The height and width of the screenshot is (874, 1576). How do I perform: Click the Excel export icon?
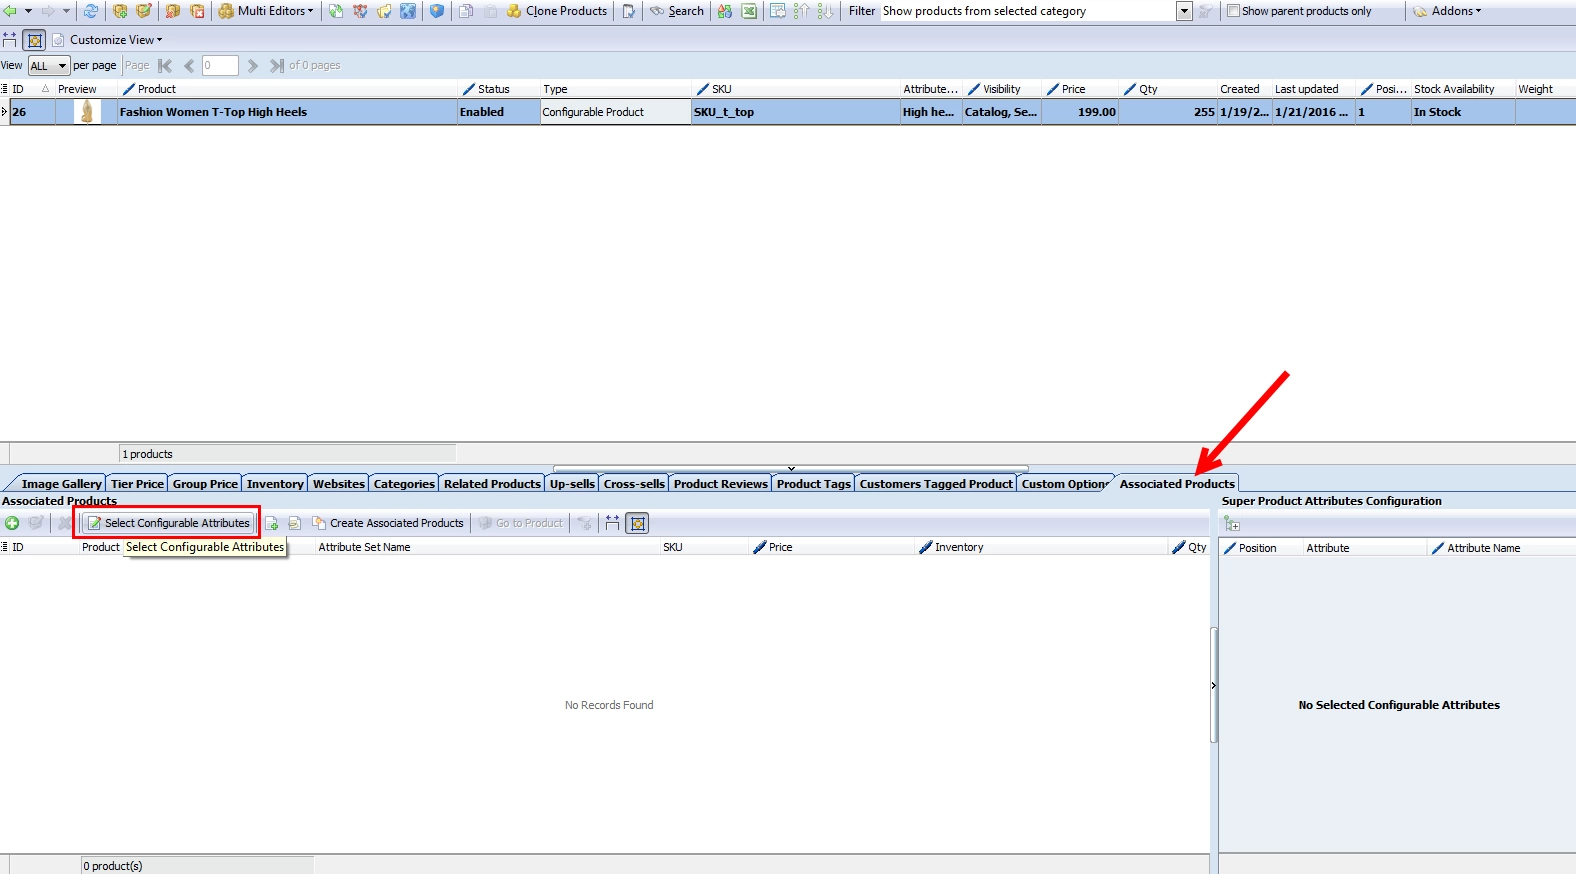pyautogui.click(x=749, y=11)
